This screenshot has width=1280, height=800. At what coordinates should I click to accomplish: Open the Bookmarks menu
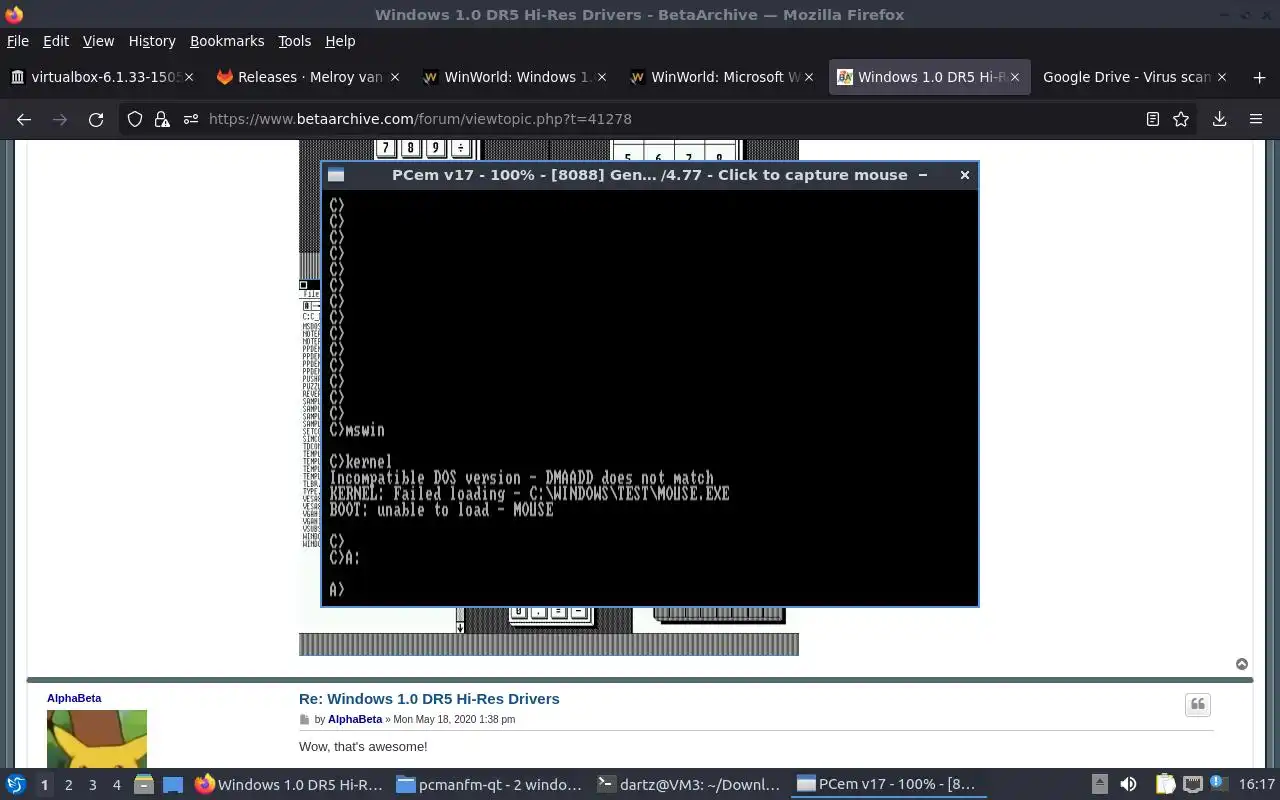click(x=227, y=41)
